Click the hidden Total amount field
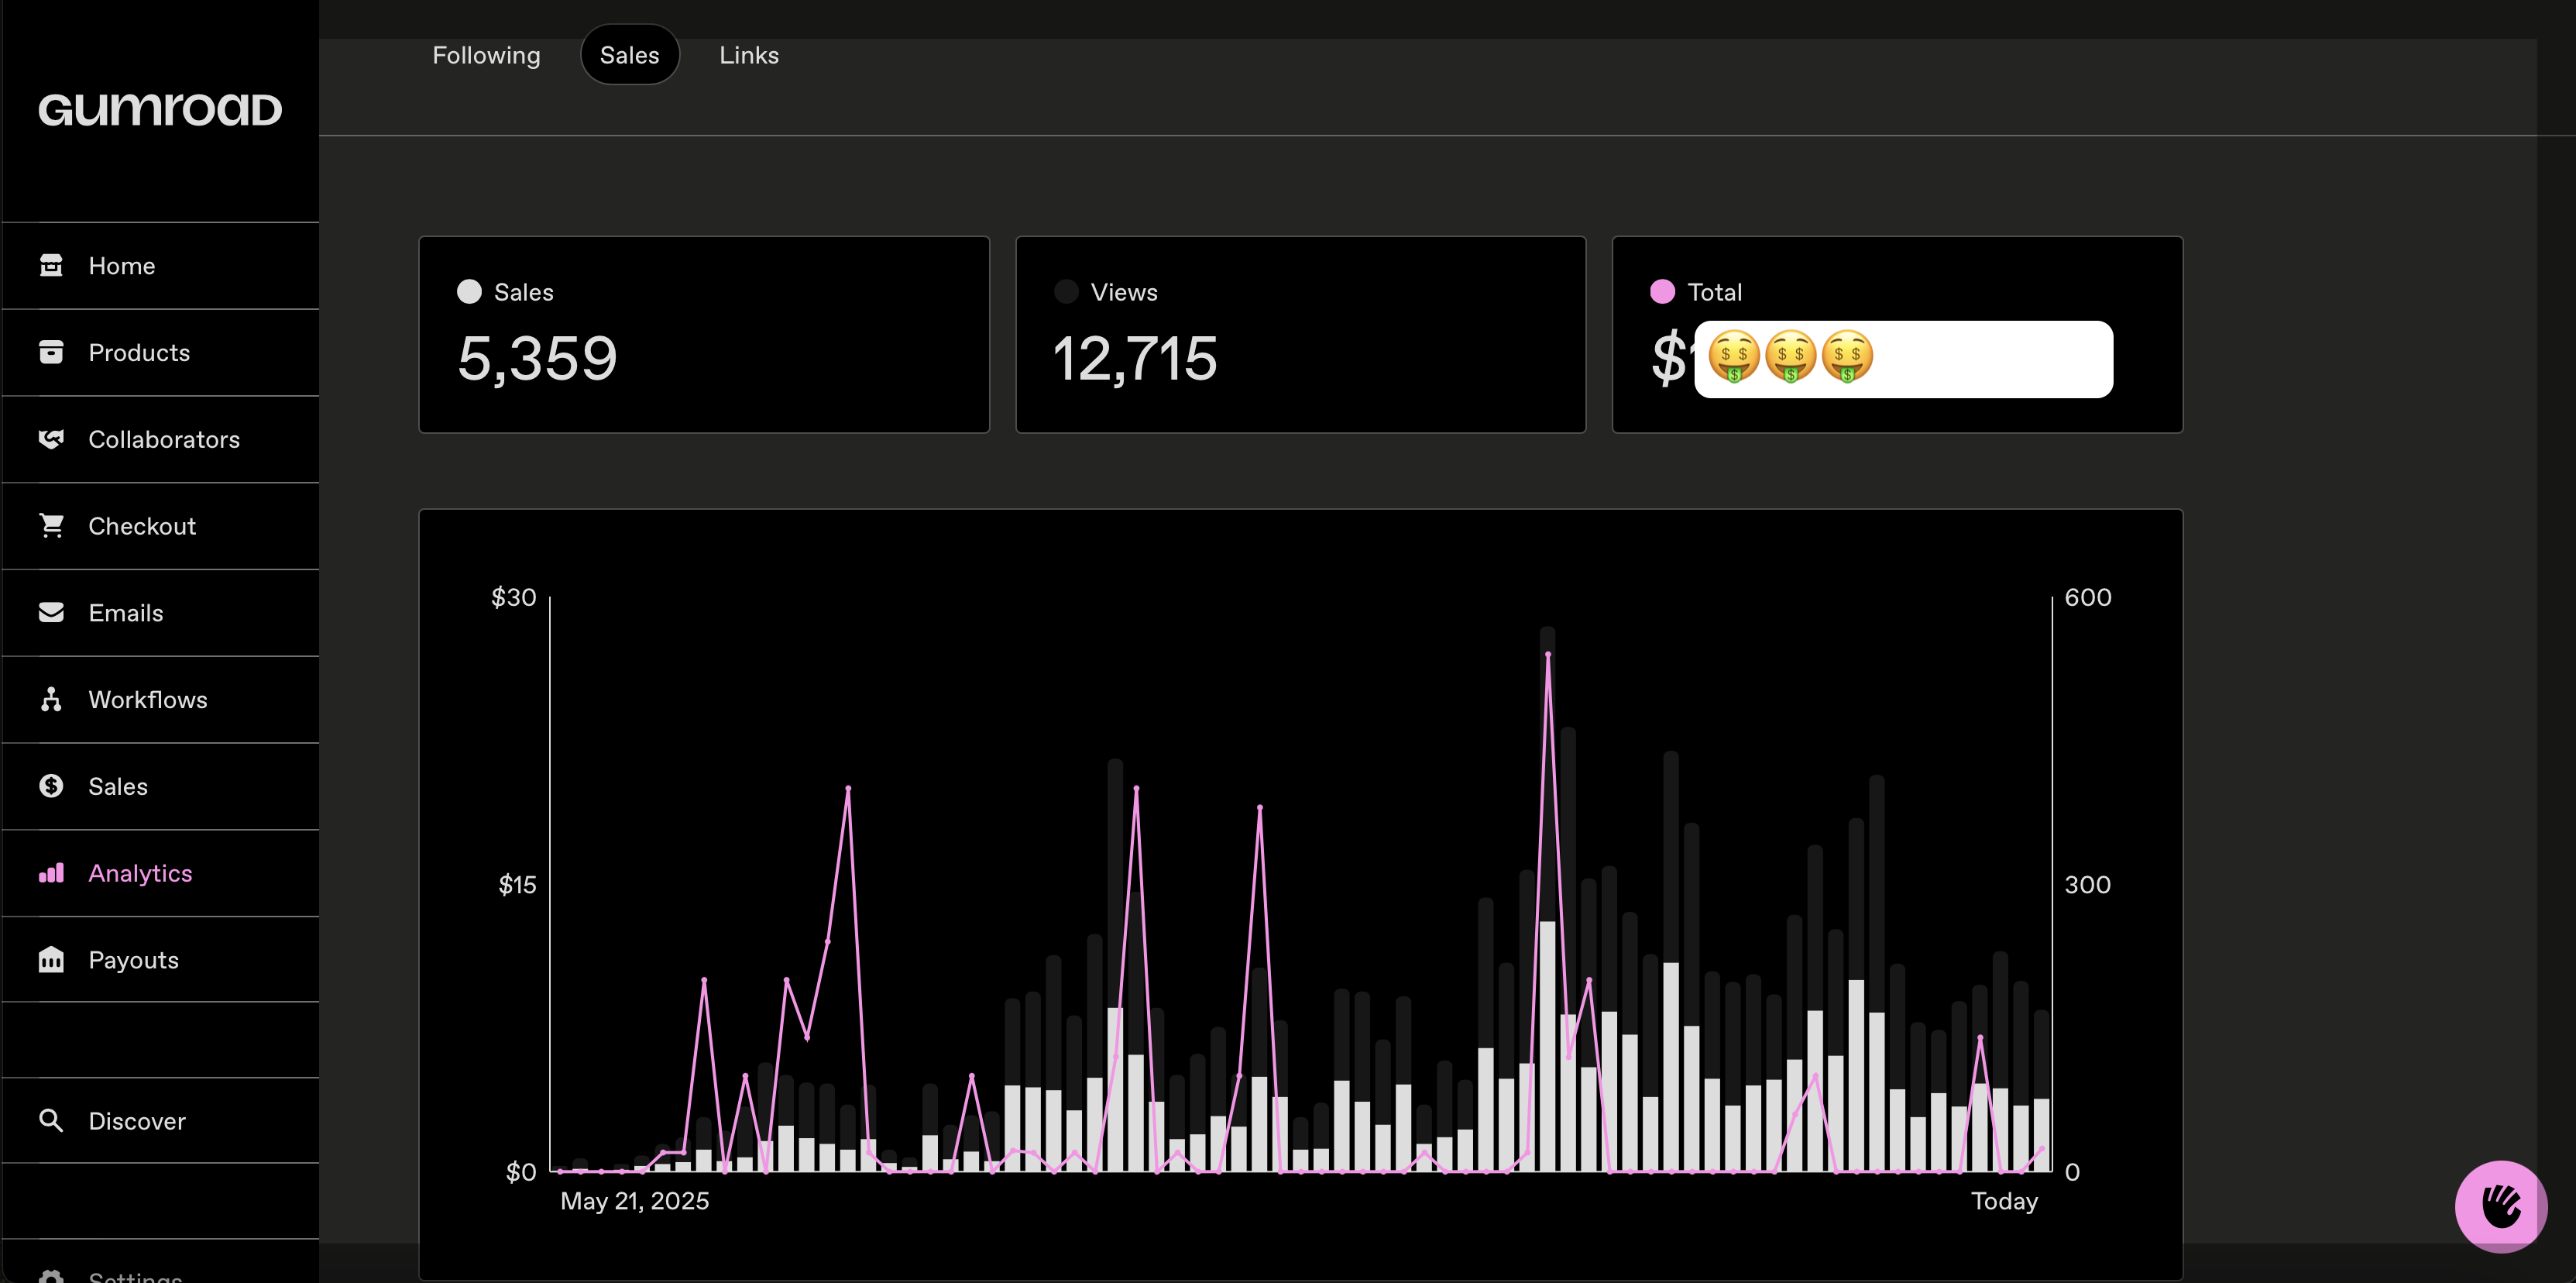The image size is (2576, 1283). [x=1903, y=359]
